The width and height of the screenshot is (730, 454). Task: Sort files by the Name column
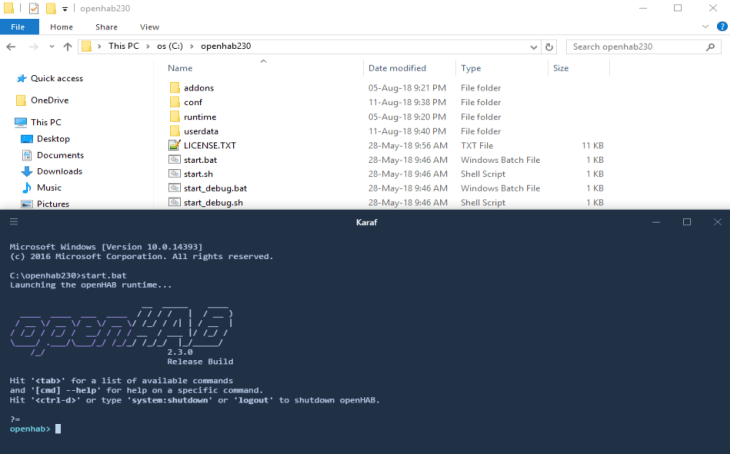click(180, 68)
